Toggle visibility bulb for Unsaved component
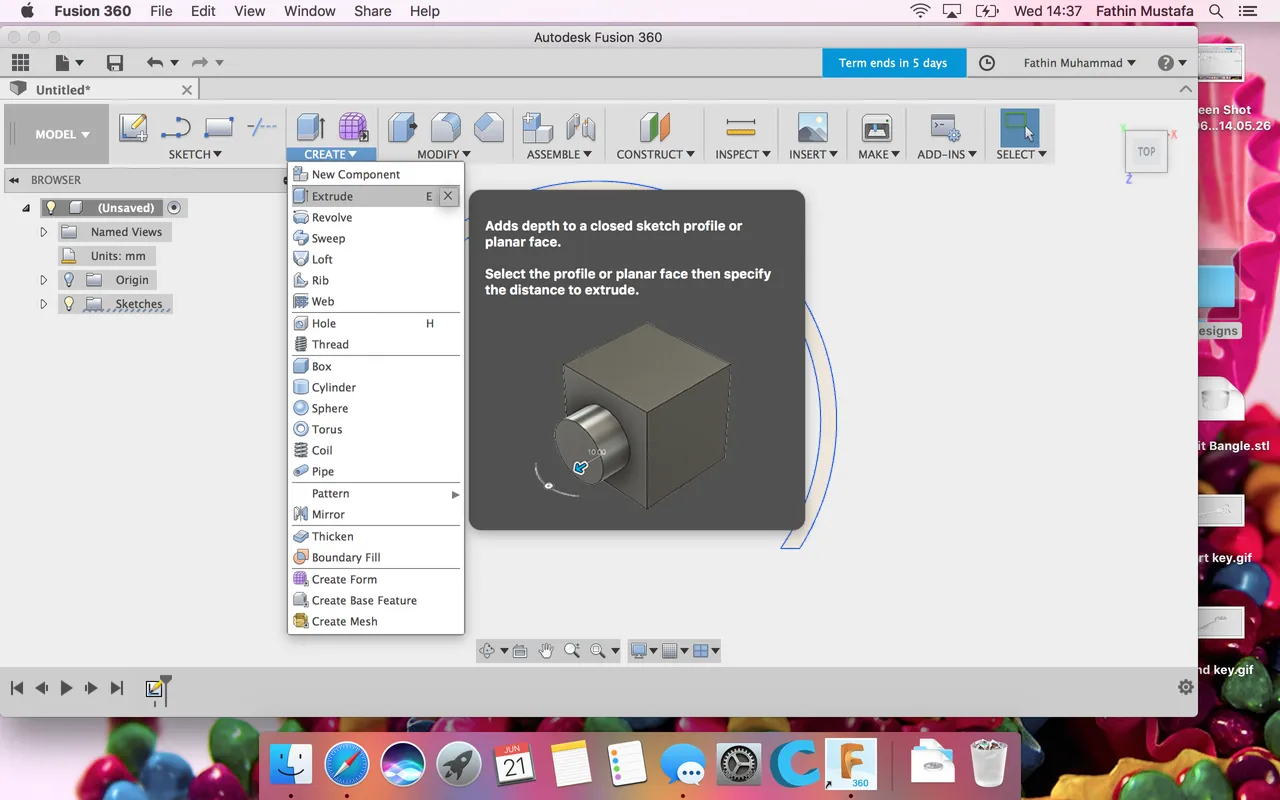Image resolution: width=1280 pixels, height=800 pixels. tap(51, 208)
